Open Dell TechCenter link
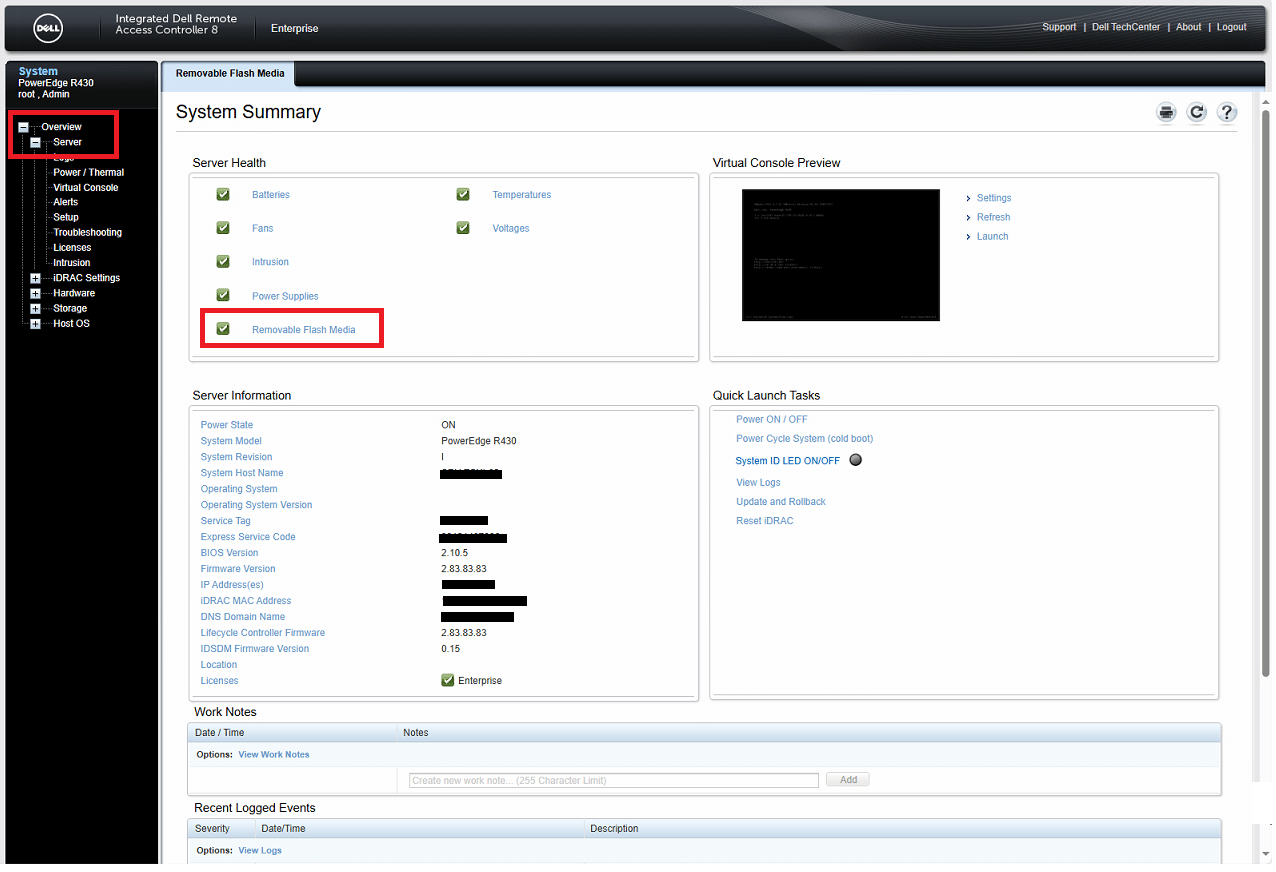Viewport: 1276px width, 872px height. click(x=1126, y=27)
